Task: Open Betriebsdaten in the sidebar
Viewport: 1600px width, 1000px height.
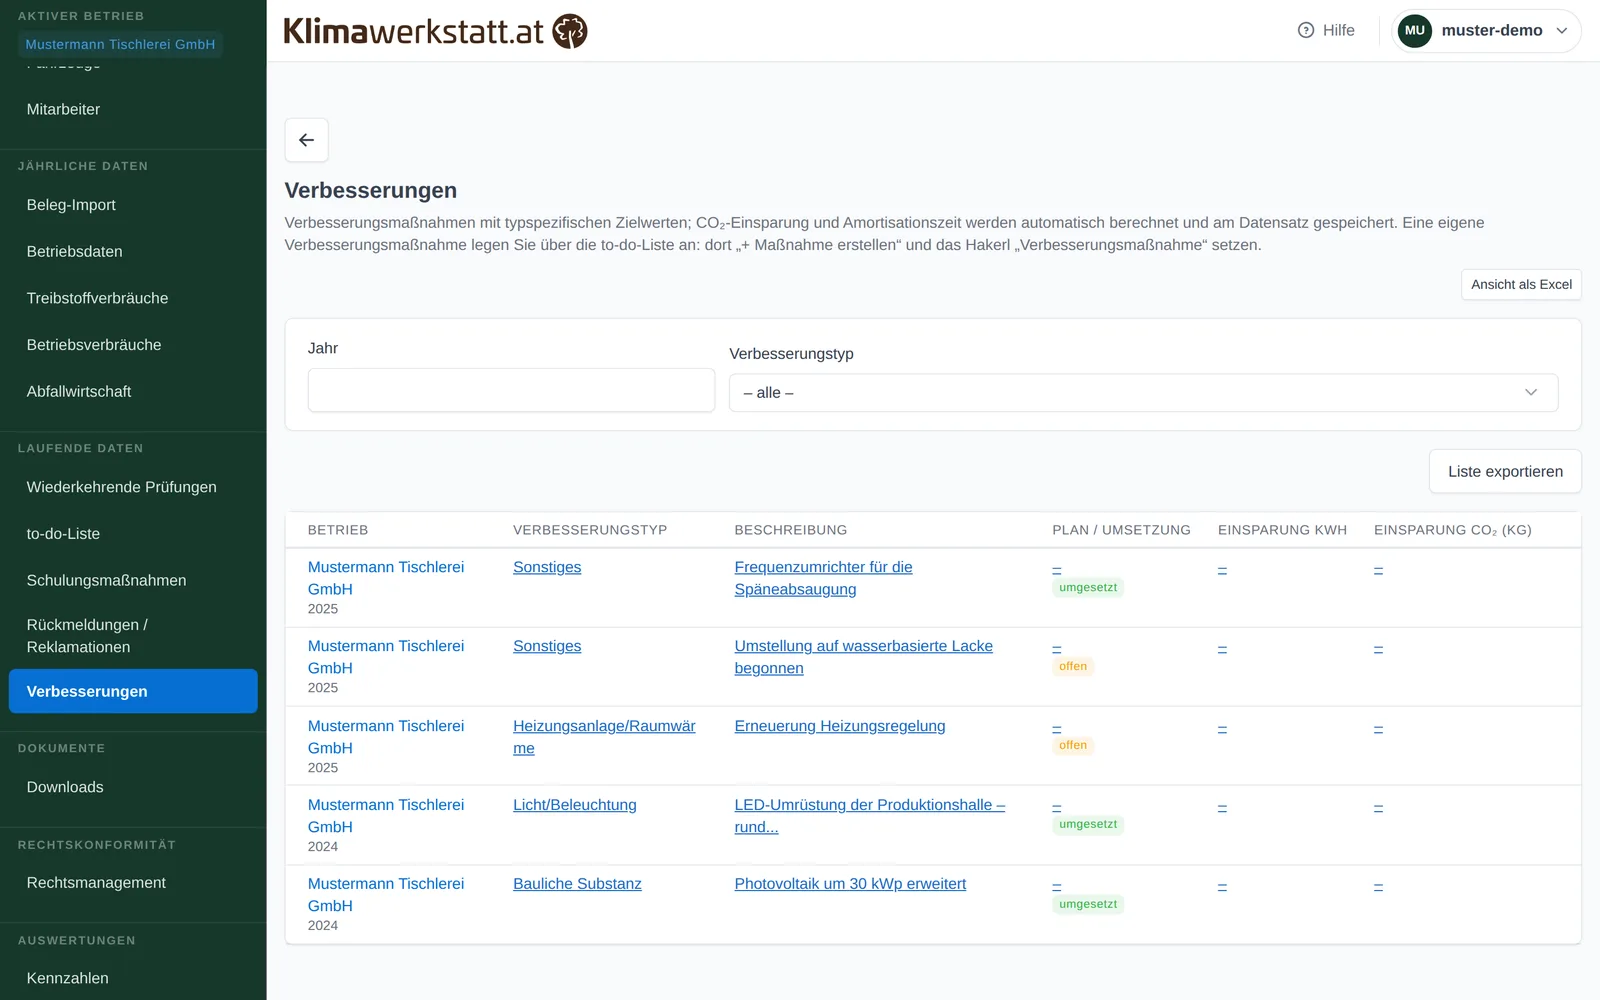Action: point(133,252)
